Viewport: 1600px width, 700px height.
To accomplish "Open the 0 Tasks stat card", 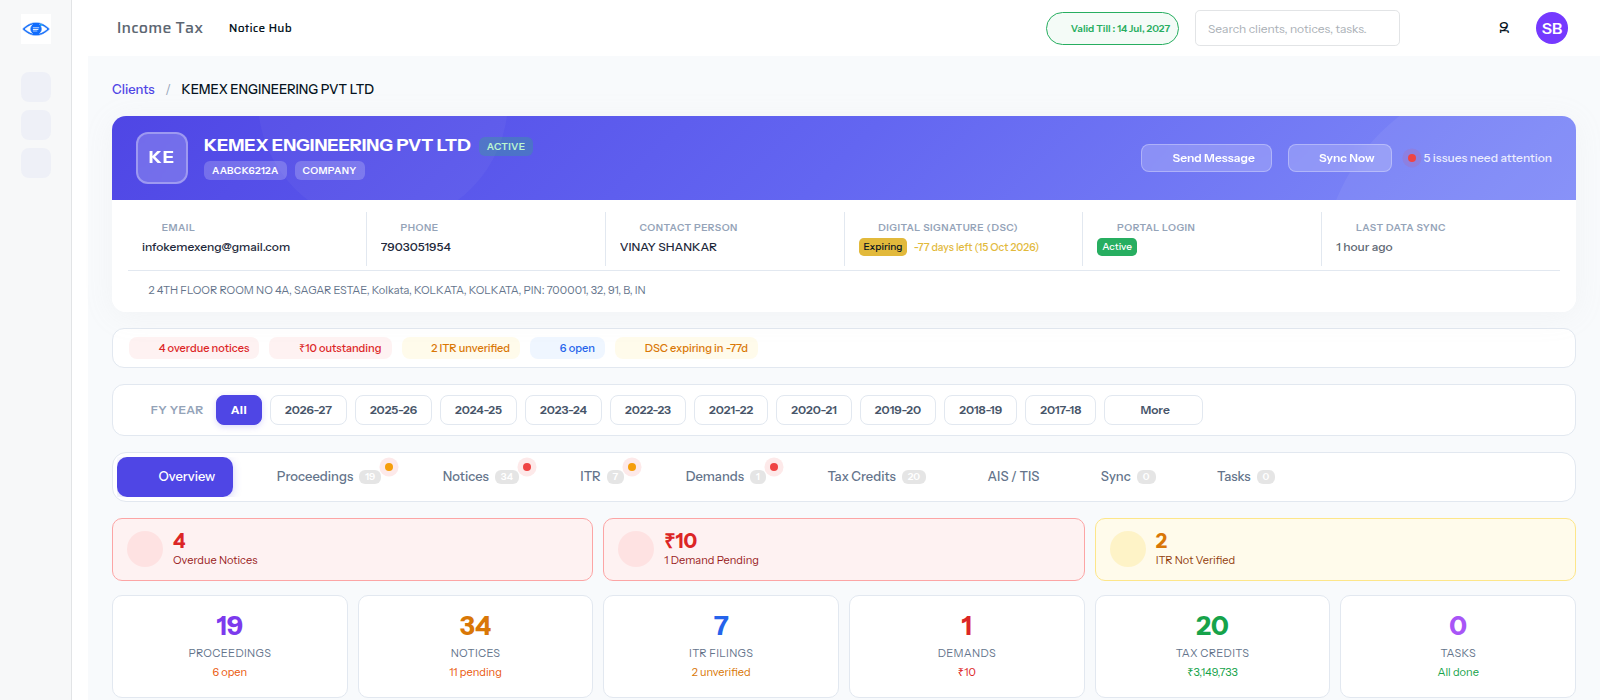I will [x=1458, y=646].
